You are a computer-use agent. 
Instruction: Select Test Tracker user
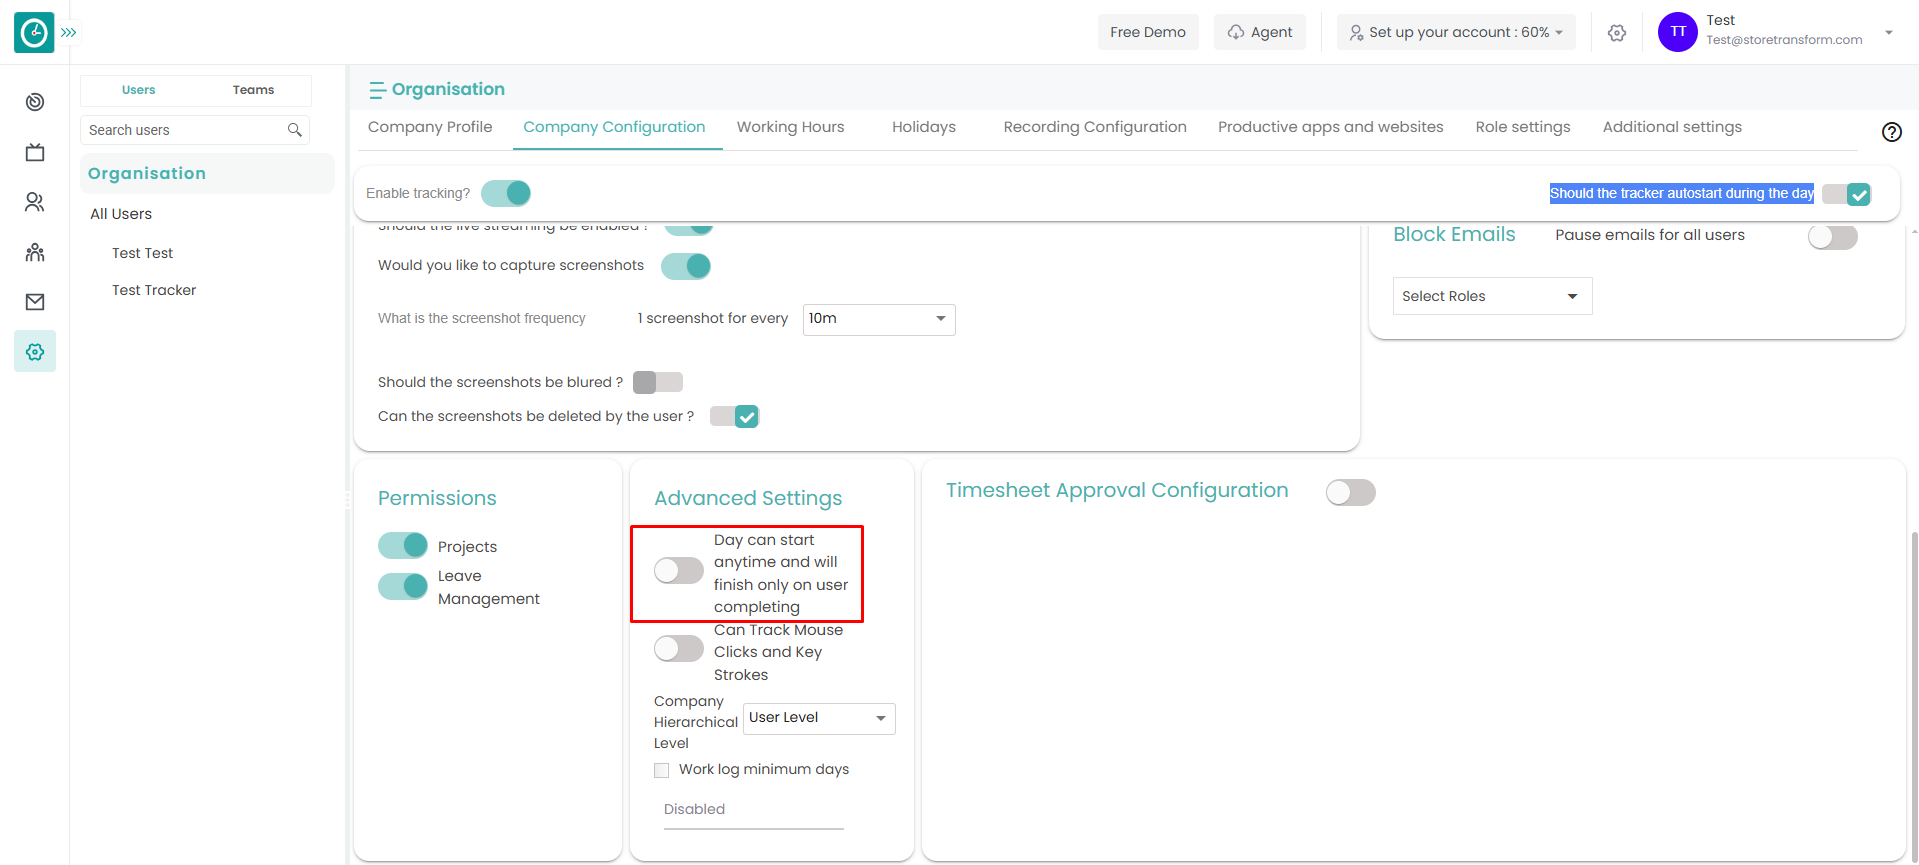click(154, 290)
